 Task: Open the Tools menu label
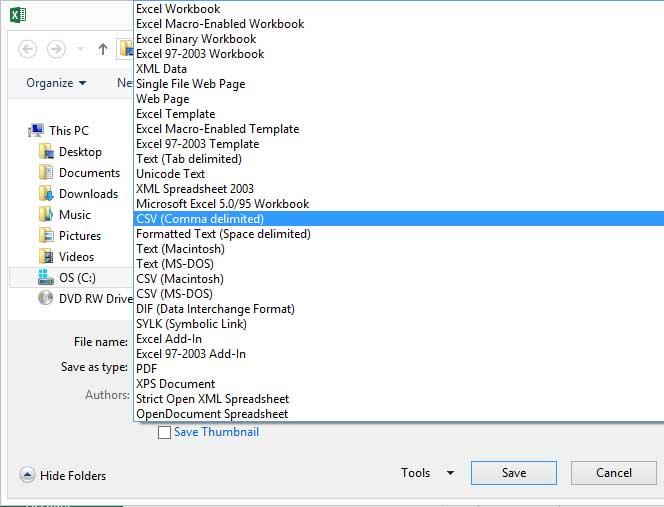point(415,473)
